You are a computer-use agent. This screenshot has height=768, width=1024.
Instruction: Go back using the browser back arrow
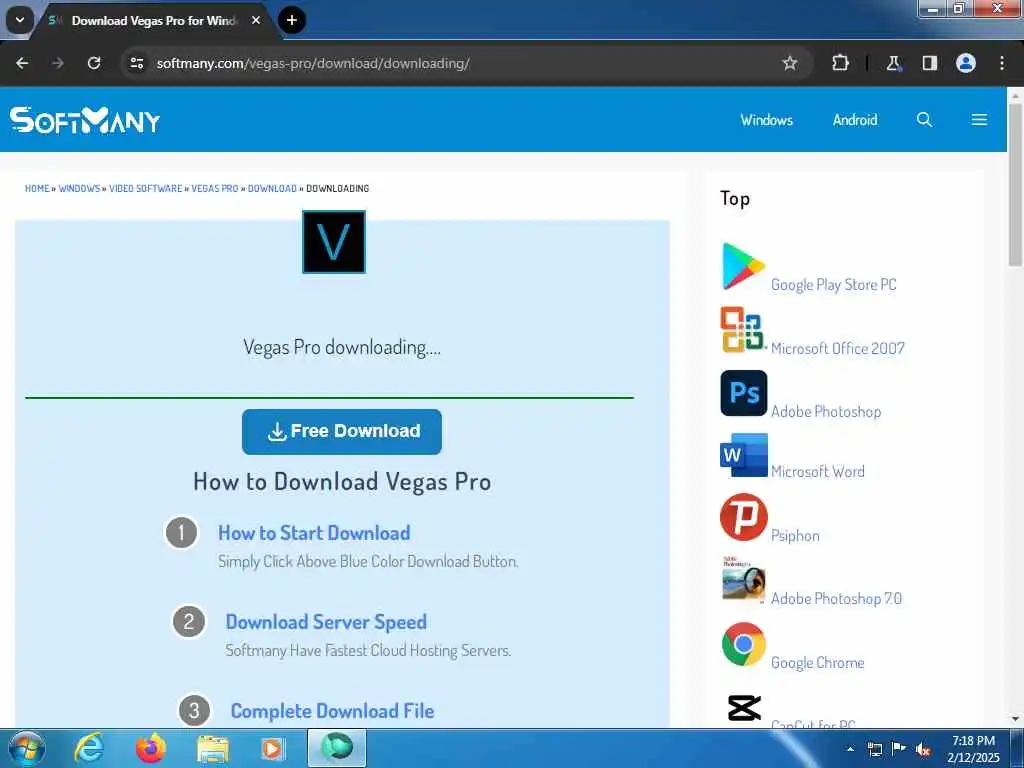tap(22, 63)
